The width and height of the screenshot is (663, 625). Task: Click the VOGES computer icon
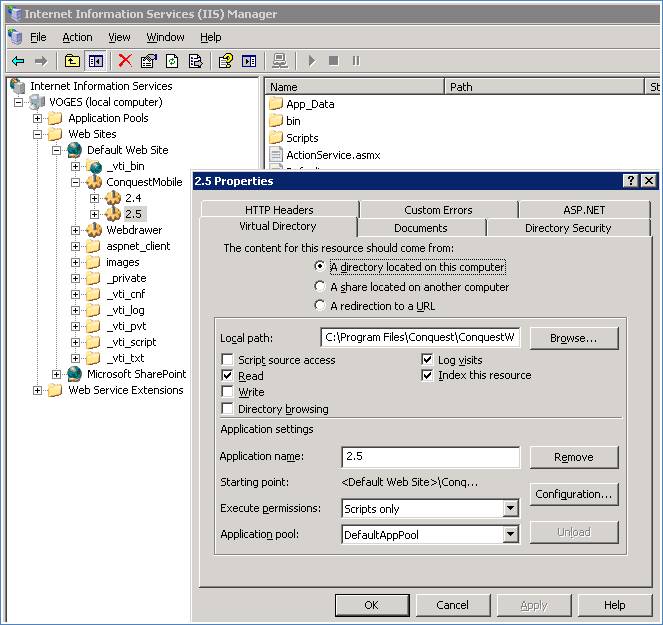click(37, 102)
